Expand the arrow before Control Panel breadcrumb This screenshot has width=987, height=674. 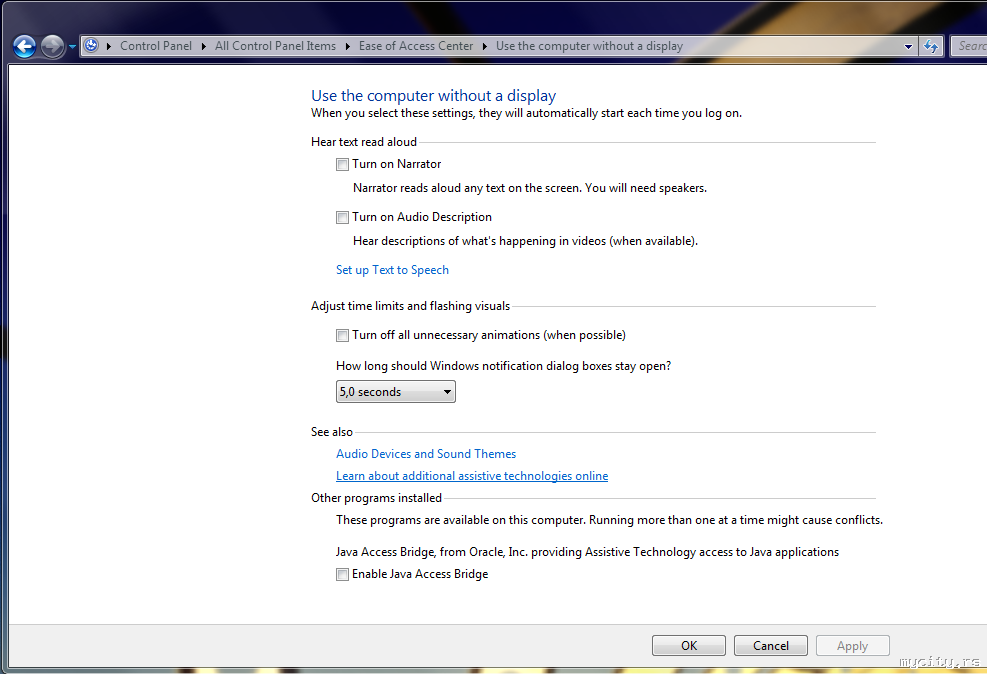point(109,46)
